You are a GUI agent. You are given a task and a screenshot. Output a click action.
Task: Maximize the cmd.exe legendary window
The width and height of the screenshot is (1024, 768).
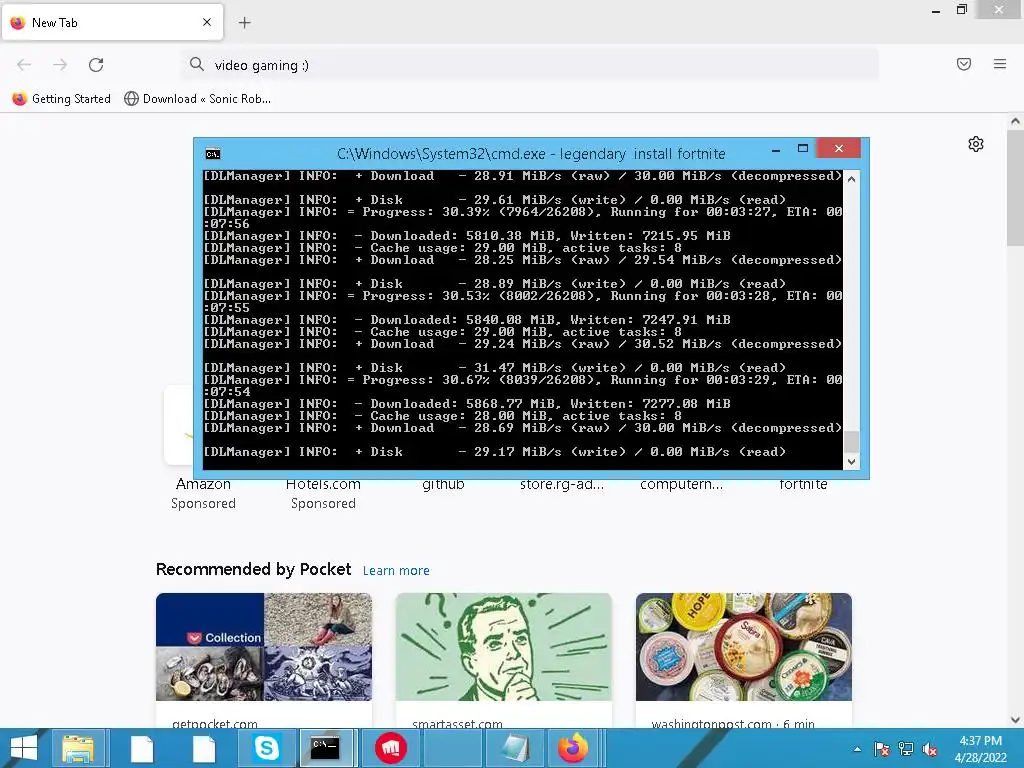[x=803, y=149]
